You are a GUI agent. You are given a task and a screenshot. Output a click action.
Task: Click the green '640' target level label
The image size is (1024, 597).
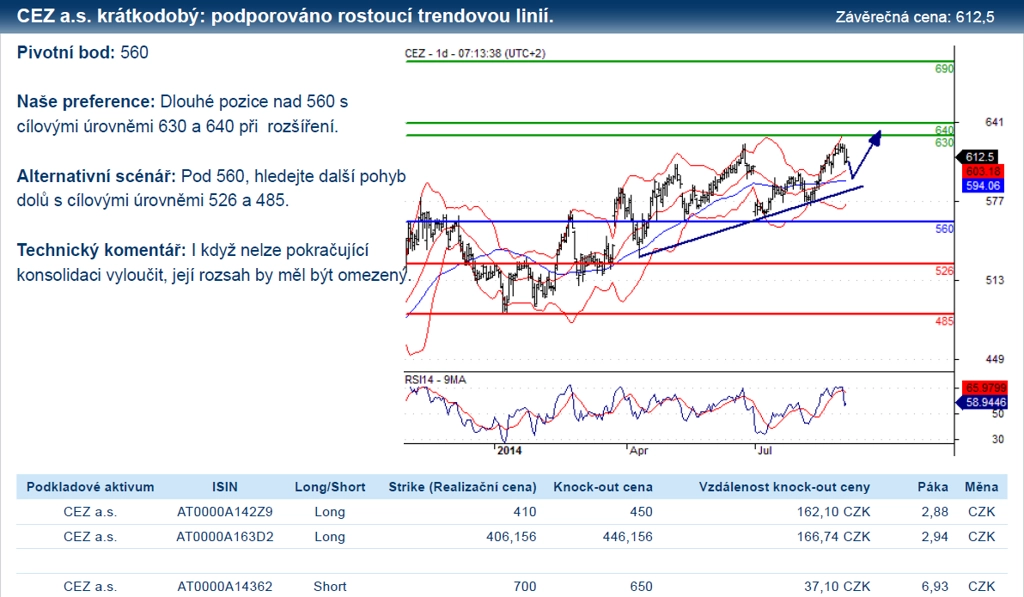944,130
